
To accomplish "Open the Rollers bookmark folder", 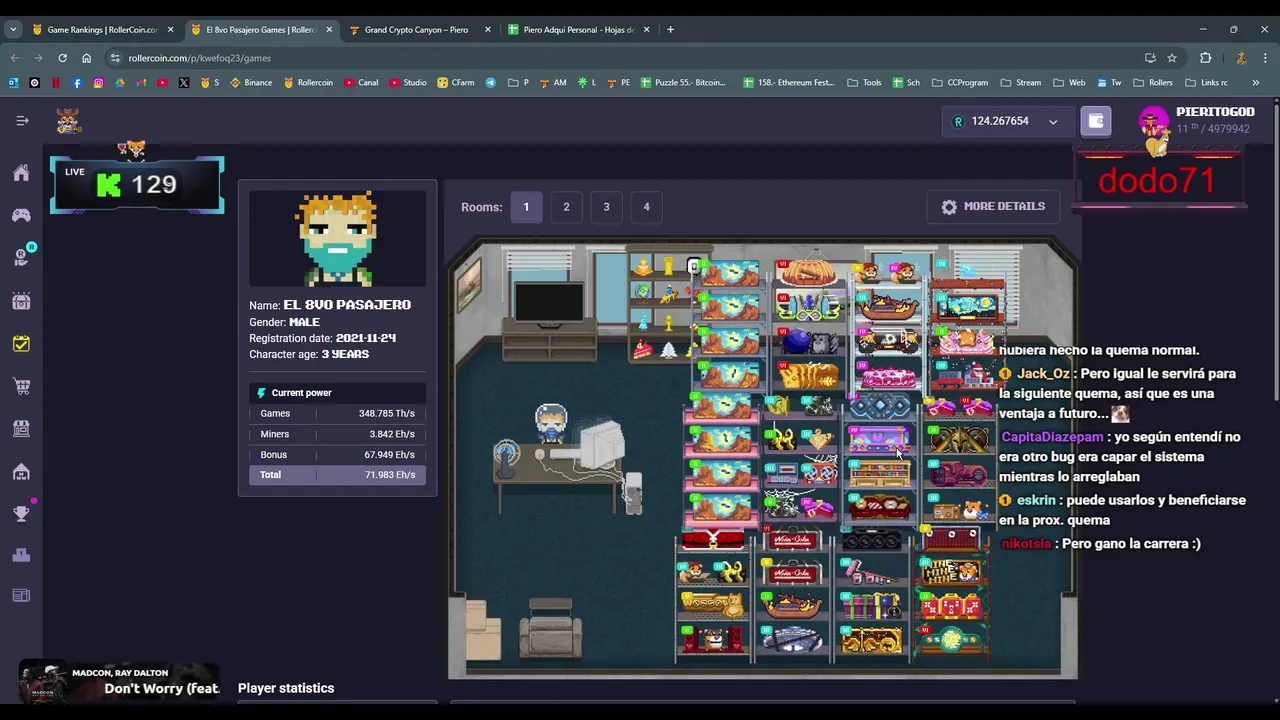I will coord(1153,83).
